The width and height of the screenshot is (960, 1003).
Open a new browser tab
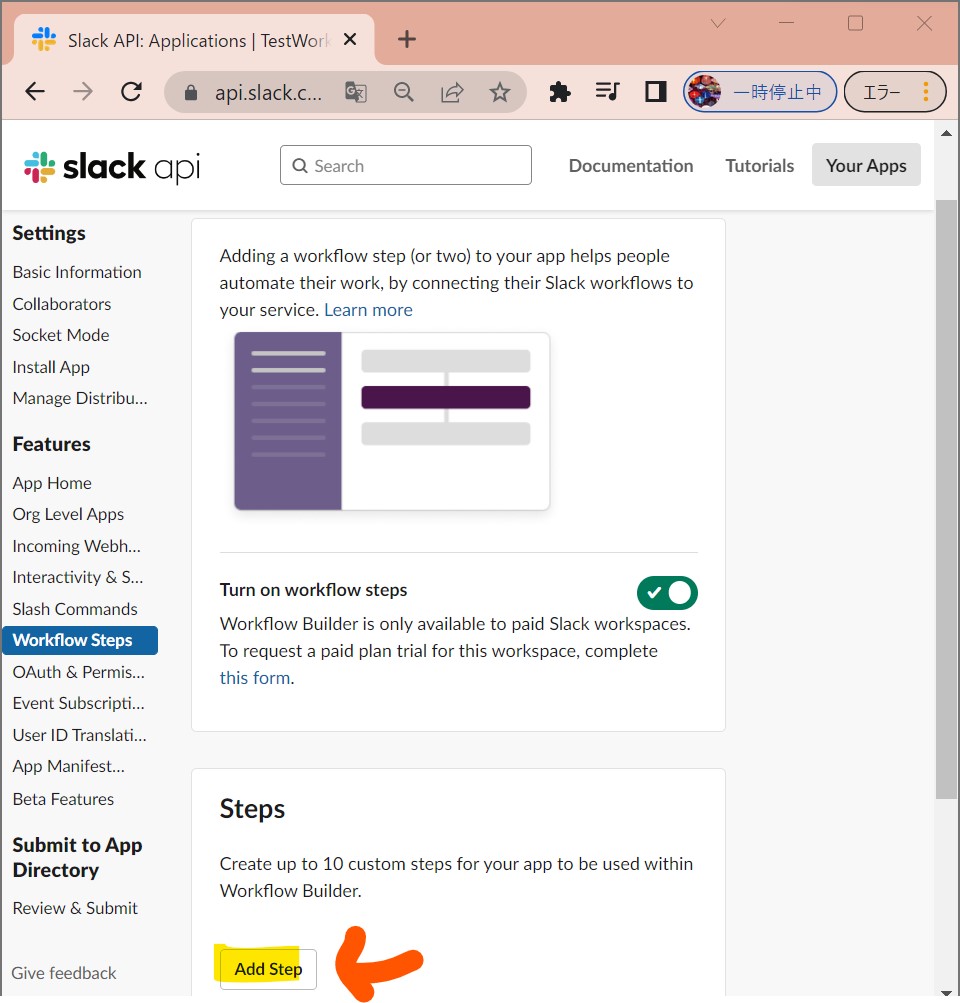tap(407, 40)
